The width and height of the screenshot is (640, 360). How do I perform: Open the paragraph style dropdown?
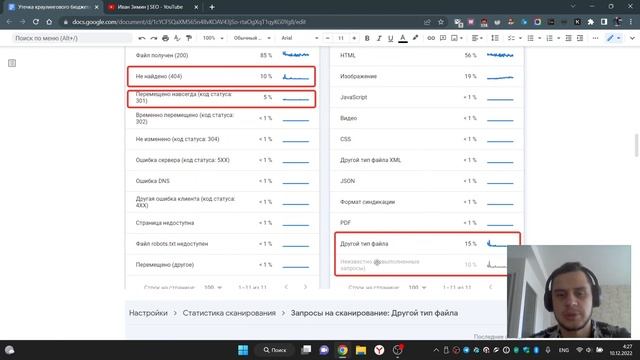(x=252, y=38)
